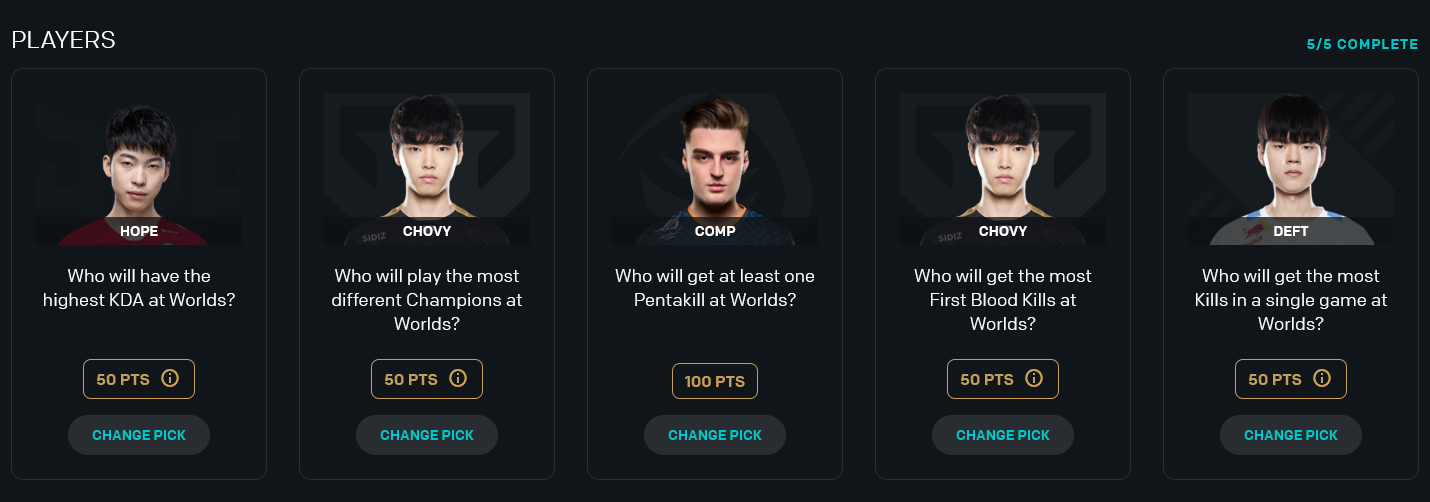Change pick for most First Blood Kills
1430x502 pixels.
pos(1003,435)
